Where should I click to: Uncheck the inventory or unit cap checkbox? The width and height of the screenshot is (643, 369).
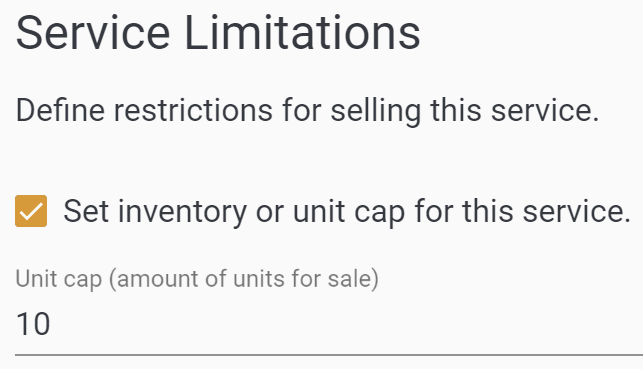(31, 211)
